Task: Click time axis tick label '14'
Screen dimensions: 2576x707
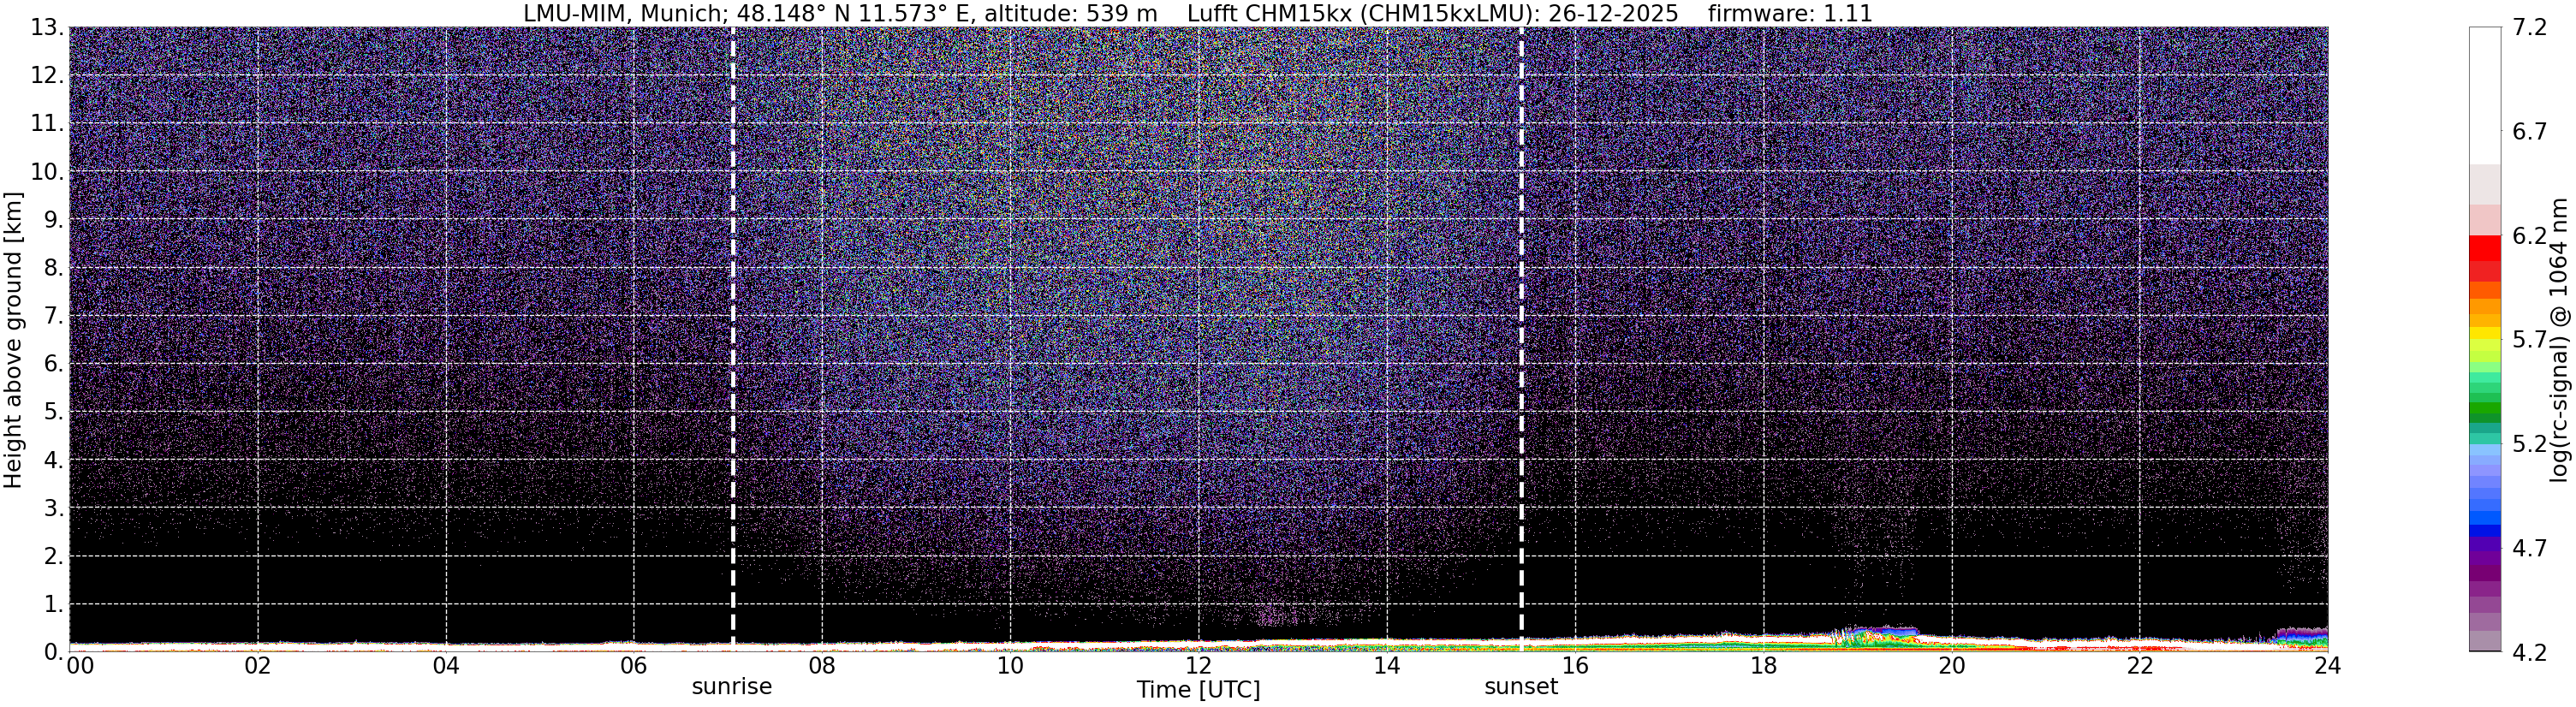Action: (1387, 666)
